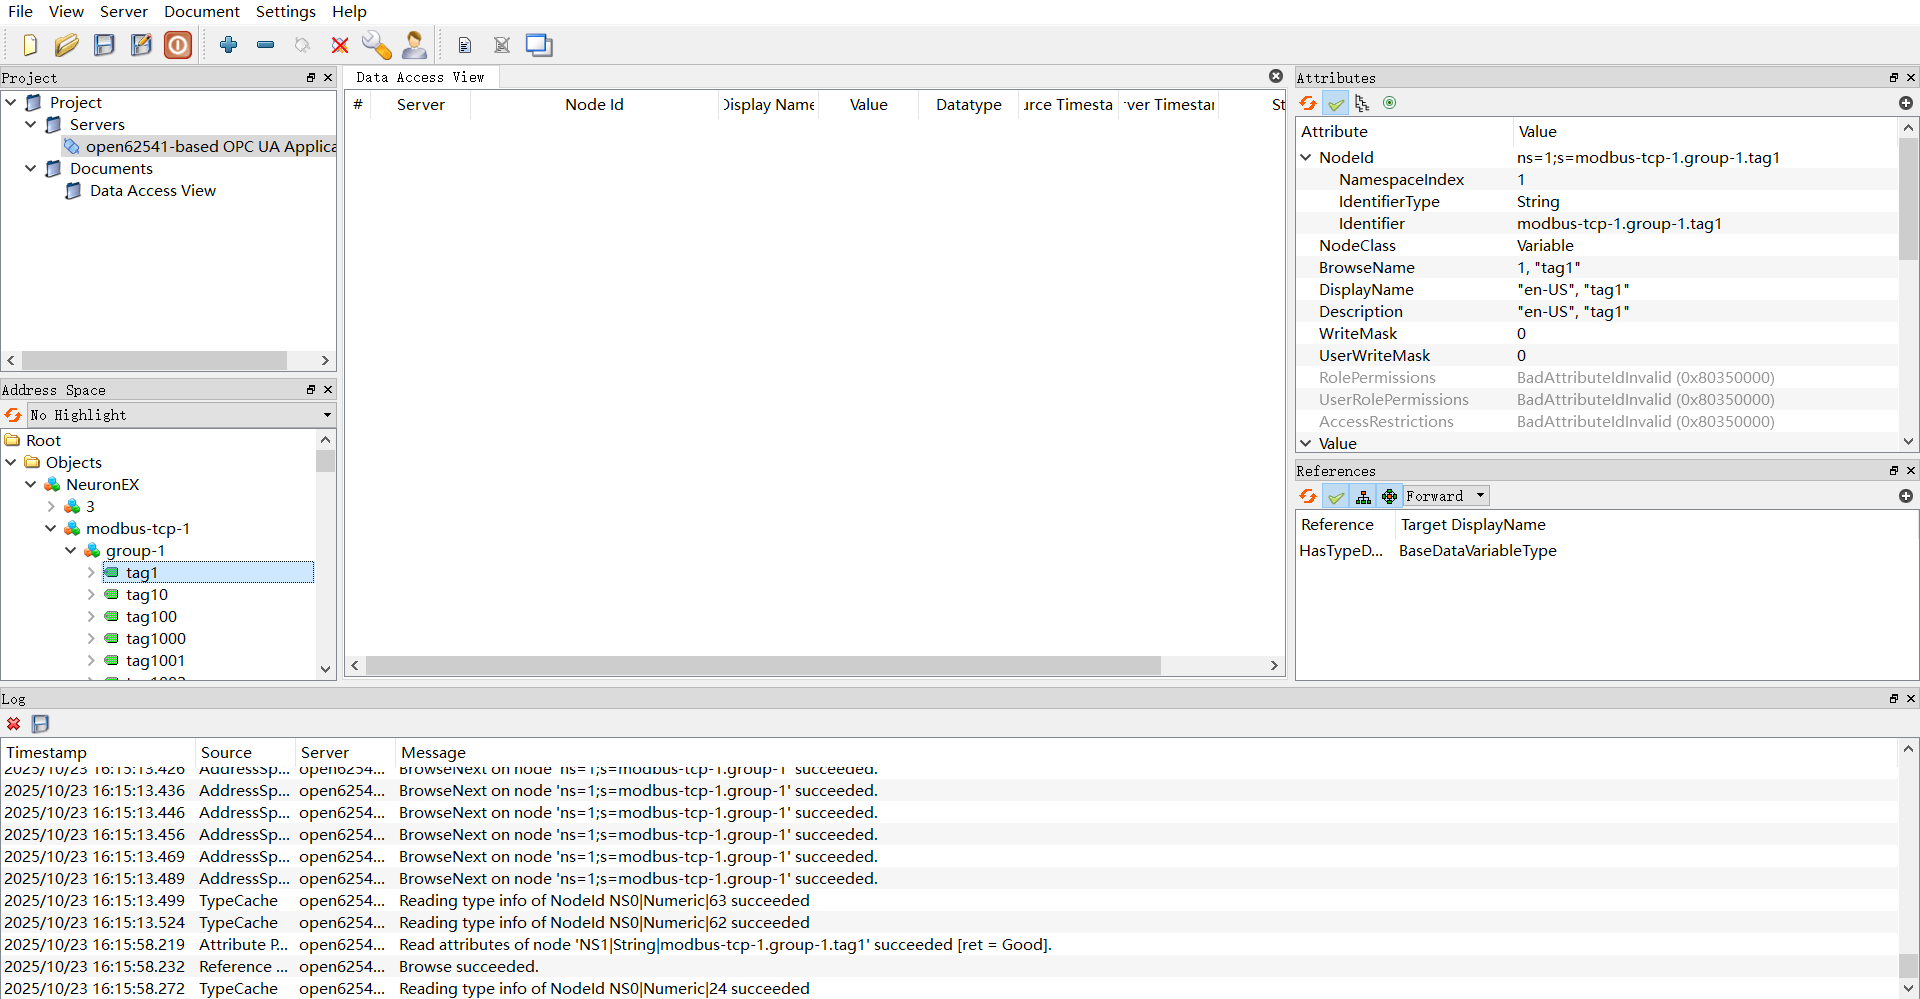Click the red power shutdown icon
This screenshot has height=999, width=1920.
178,45
